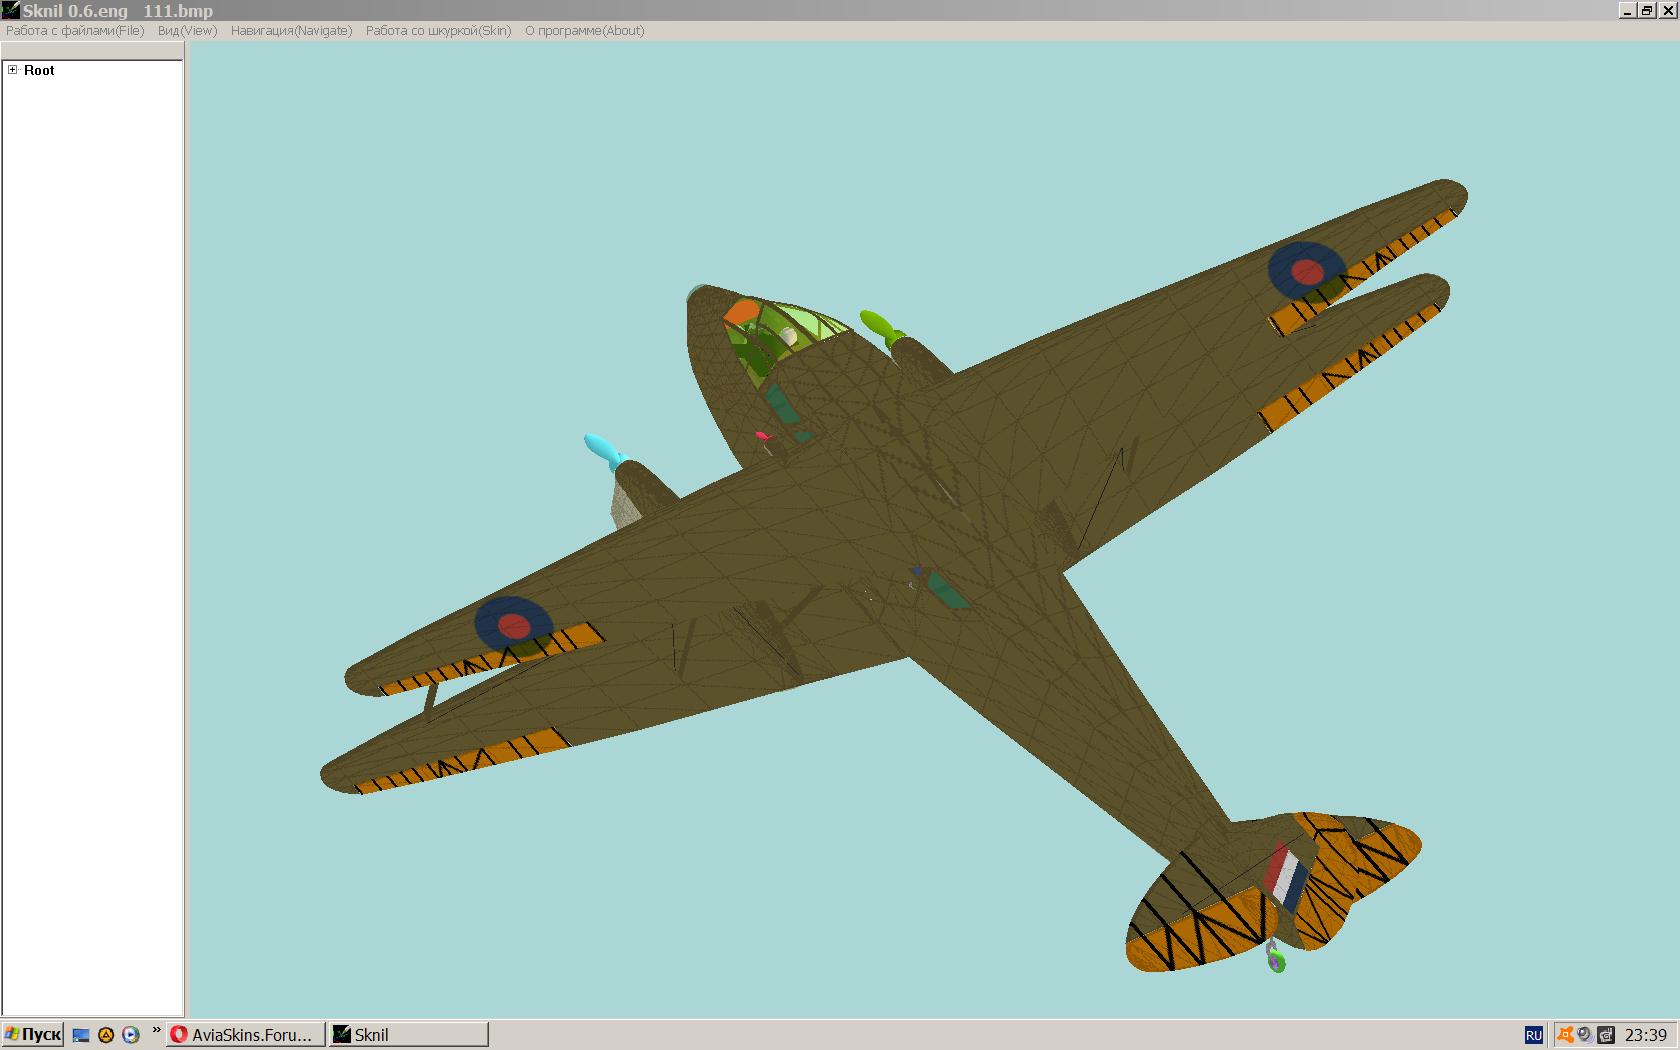
Task: Launch AIMP from the quick launch bar
Action: tap(106, 1036)
